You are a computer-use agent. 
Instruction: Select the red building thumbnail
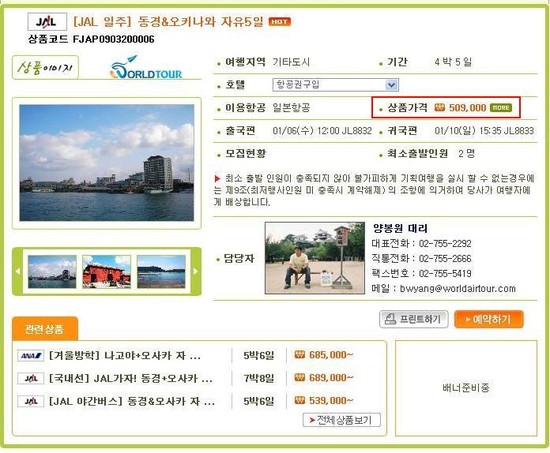pyautogui.click(x=107, y=272)
